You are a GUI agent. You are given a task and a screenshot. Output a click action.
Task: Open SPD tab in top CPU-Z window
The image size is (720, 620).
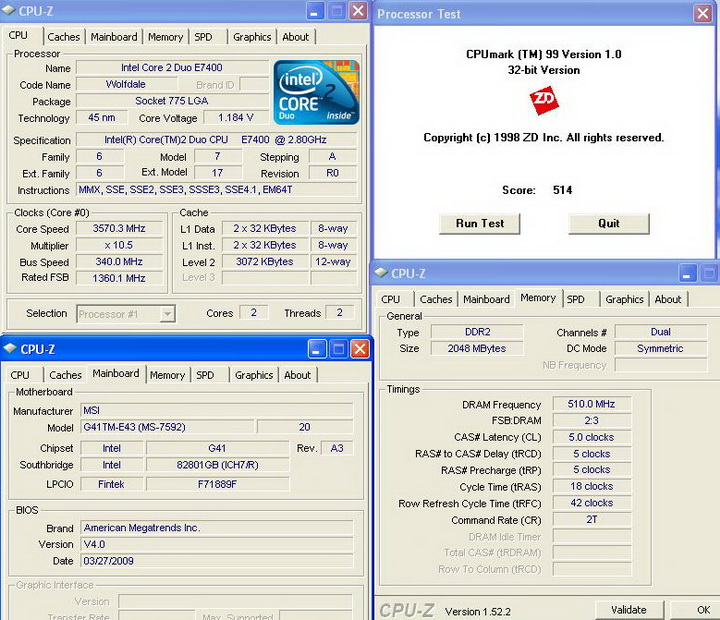pos(203,37)
